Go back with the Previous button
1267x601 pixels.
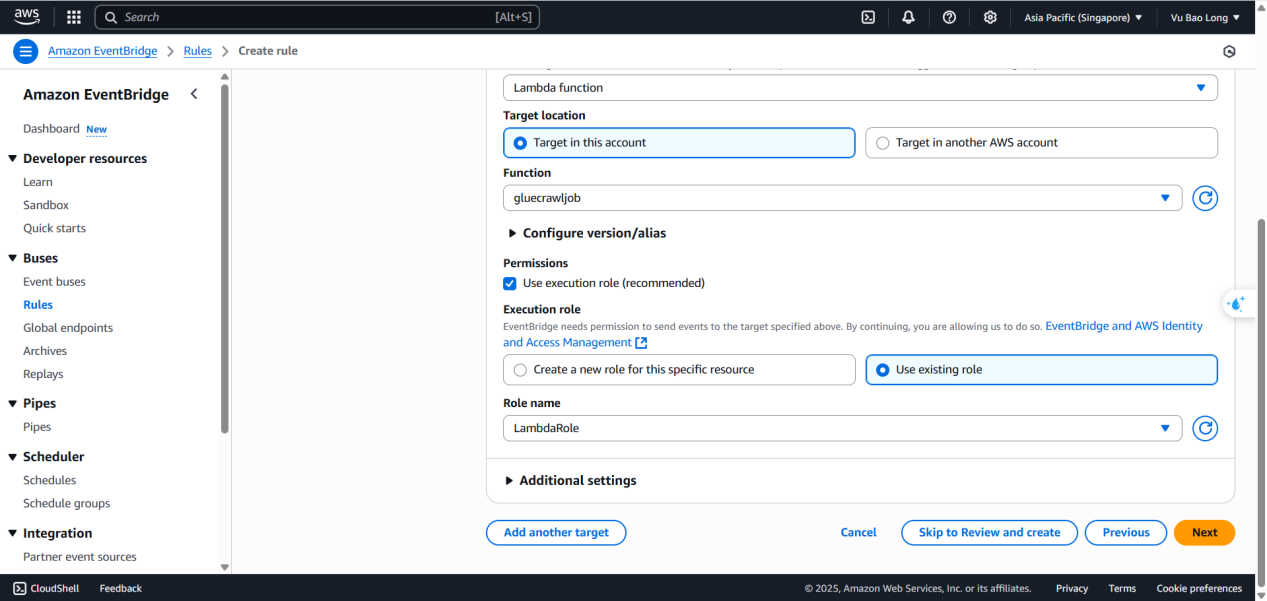click(1126, 533)
